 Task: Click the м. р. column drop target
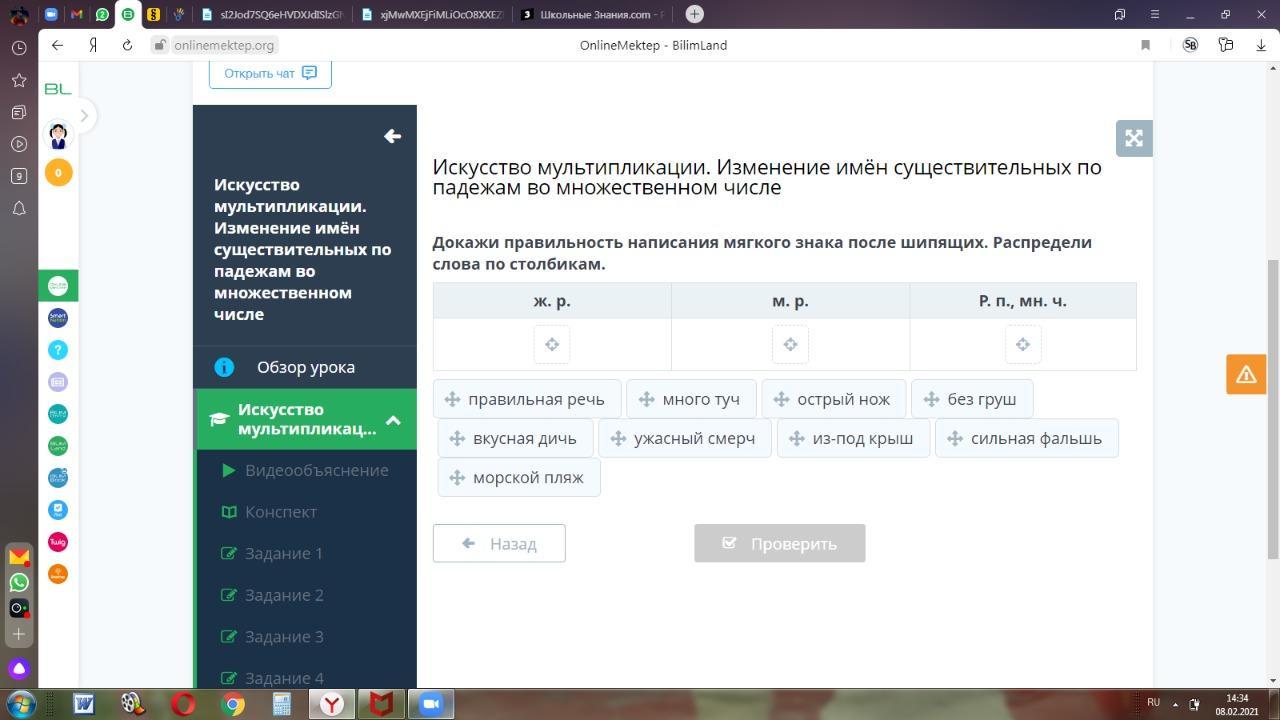[x=790, y=344]
